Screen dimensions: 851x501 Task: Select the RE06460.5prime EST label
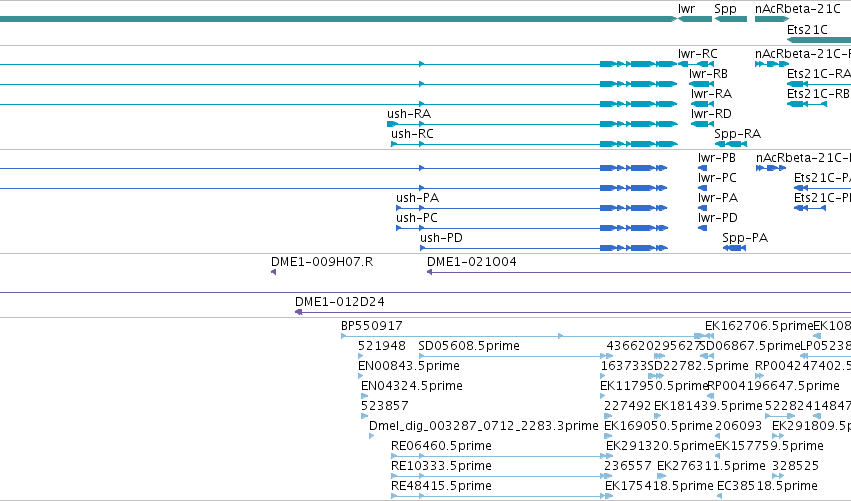(441, 446)
